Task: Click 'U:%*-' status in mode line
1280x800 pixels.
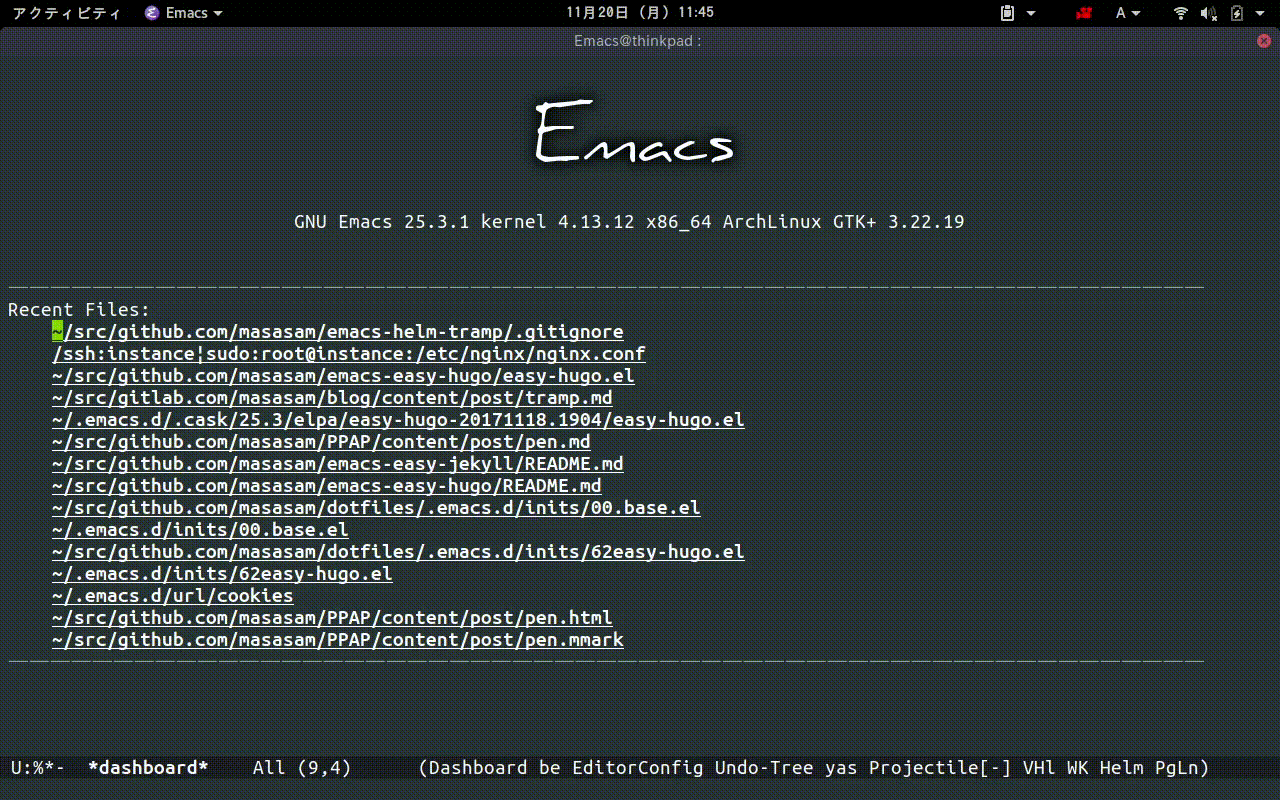Action: tap(38, 768)
